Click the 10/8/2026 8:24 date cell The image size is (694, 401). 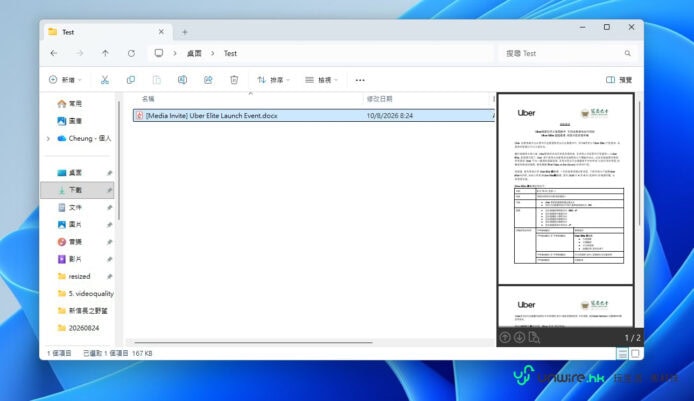(x=389, y=116)
